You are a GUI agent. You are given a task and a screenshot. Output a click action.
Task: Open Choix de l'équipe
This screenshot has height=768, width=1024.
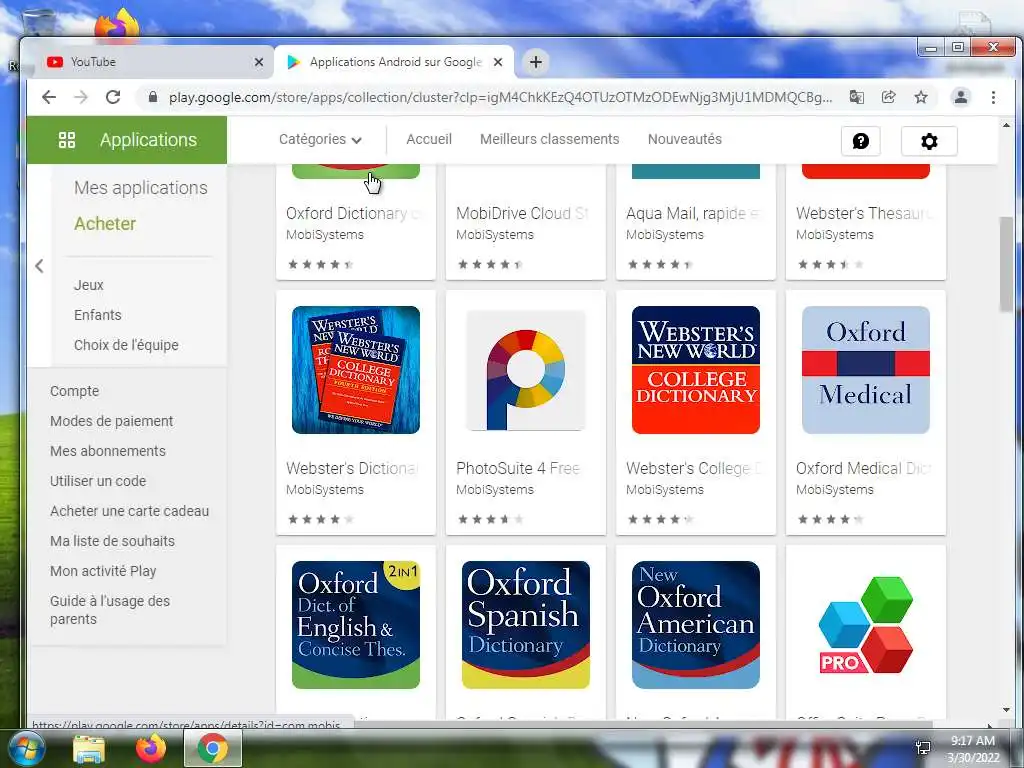click(126, 345)
